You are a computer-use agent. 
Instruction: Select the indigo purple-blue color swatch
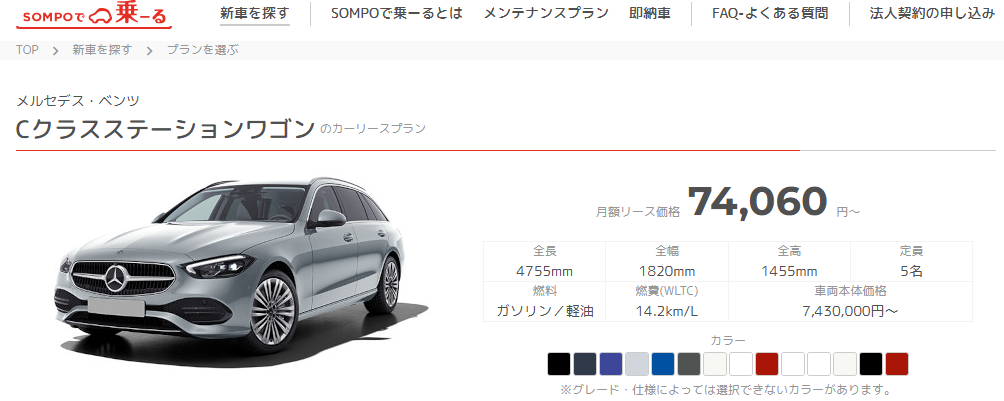[x=611, y=364]
